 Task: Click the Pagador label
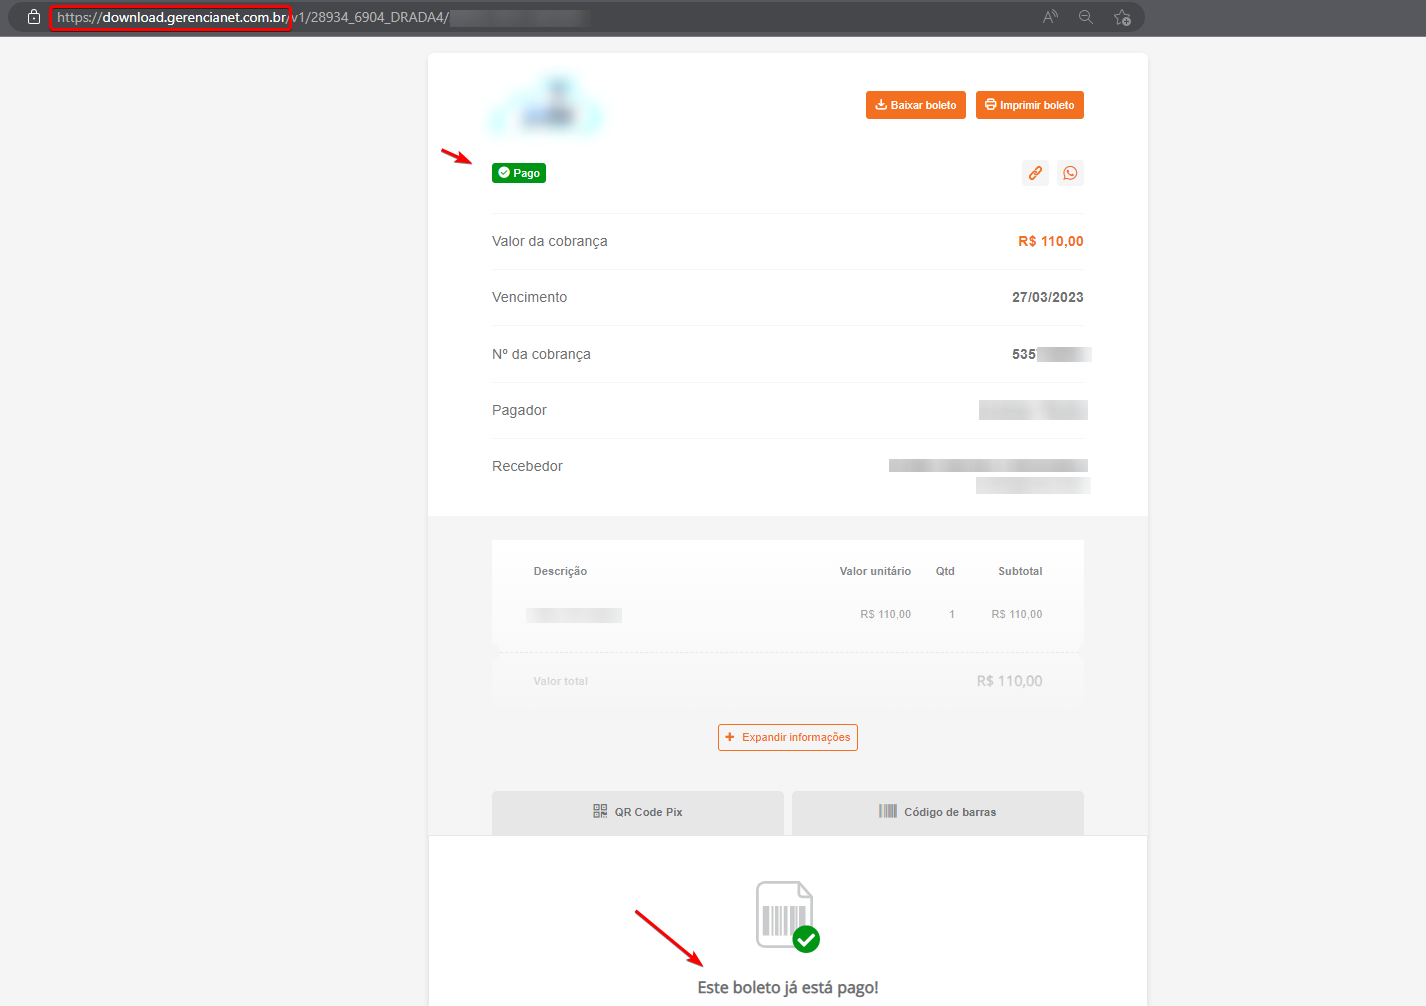[x=519, y=410]
